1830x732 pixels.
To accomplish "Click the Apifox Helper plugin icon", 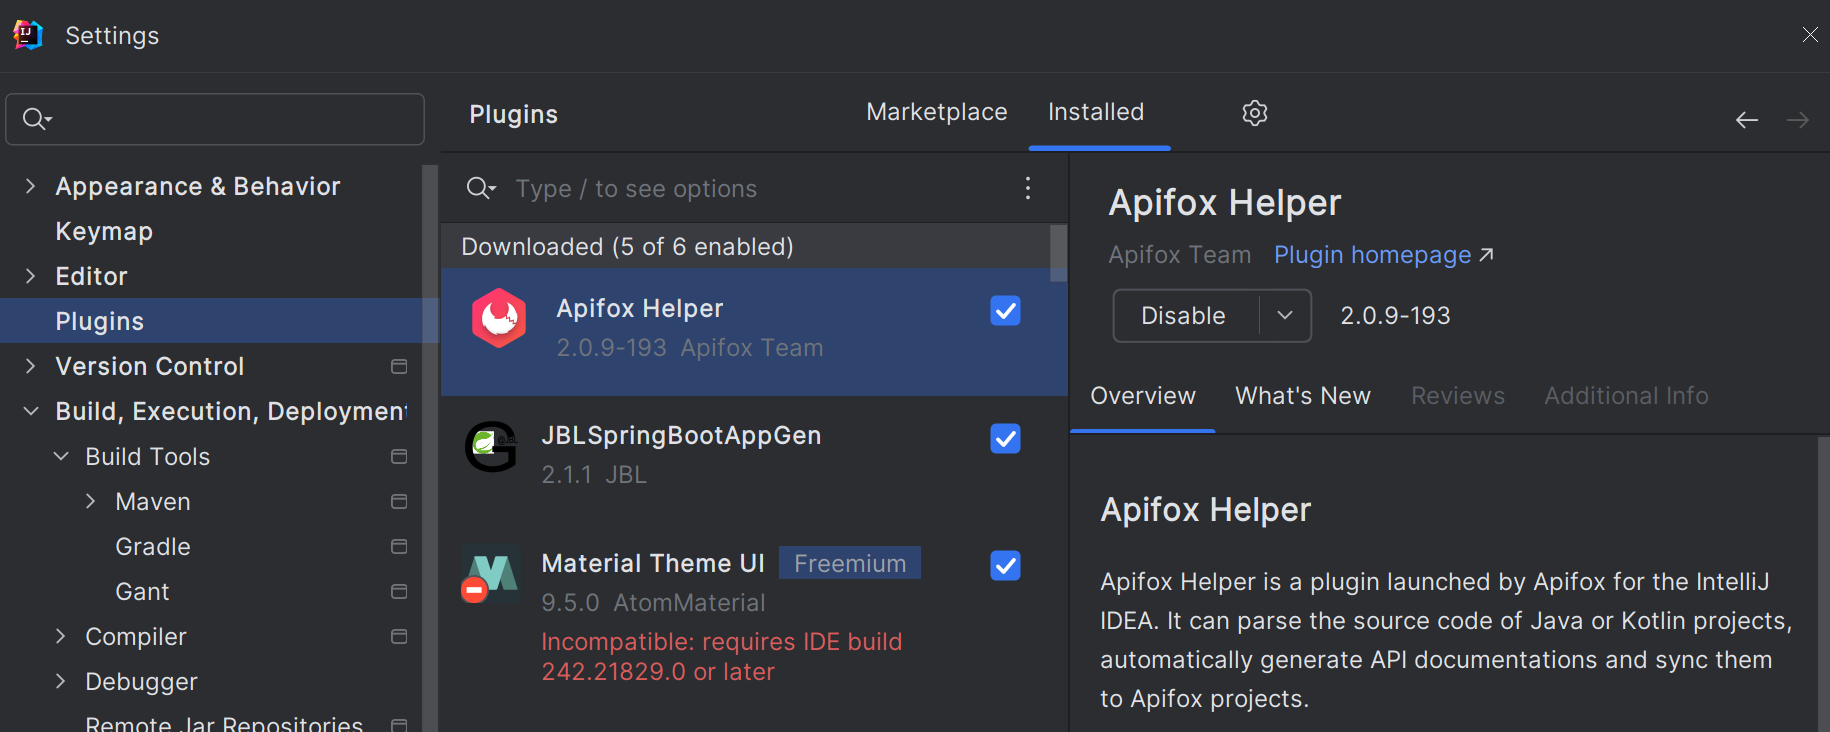I will pyautogui.click(x=499, y=318).
